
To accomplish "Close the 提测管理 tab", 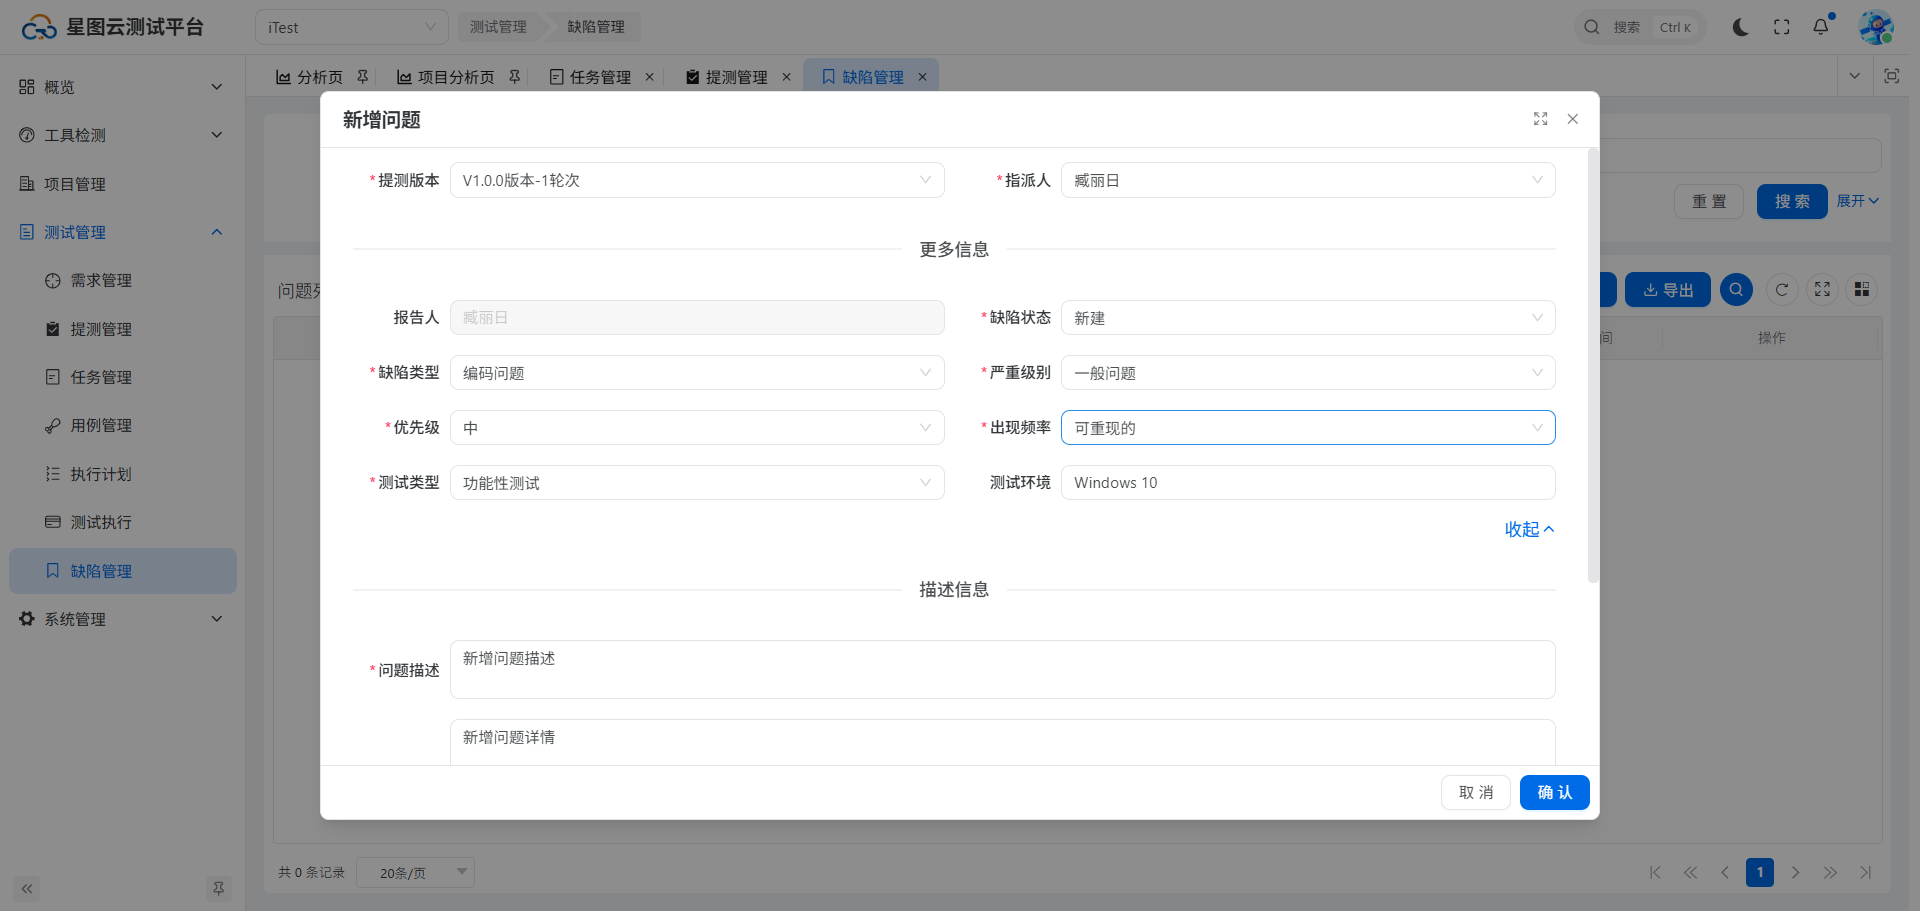I will 786,77.
